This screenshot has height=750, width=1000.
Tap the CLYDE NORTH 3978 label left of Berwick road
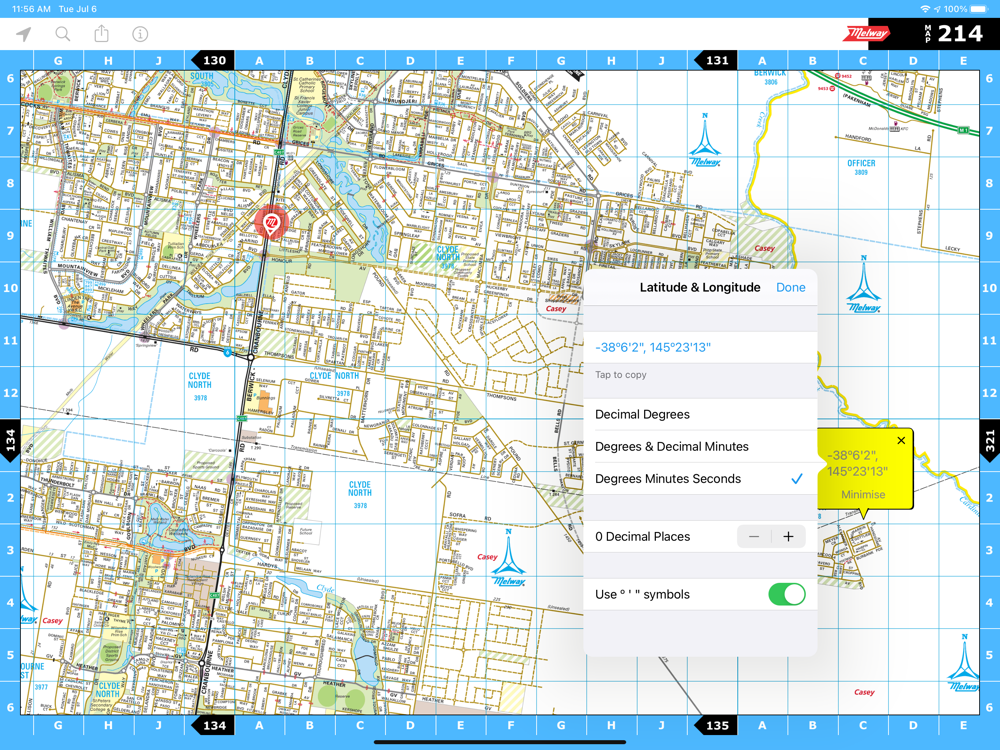click(x=200, y=386)
